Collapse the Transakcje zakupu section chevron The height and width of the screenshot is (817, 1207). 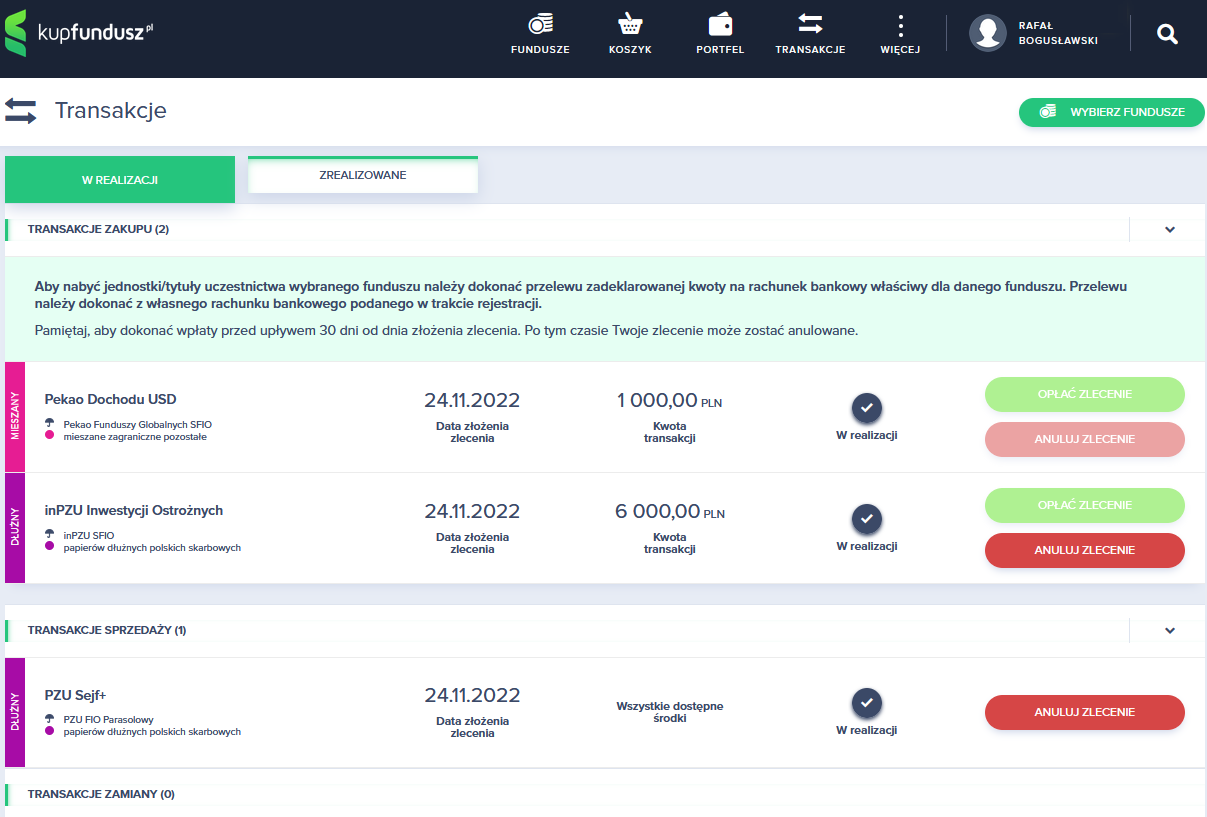point(1170,230)
